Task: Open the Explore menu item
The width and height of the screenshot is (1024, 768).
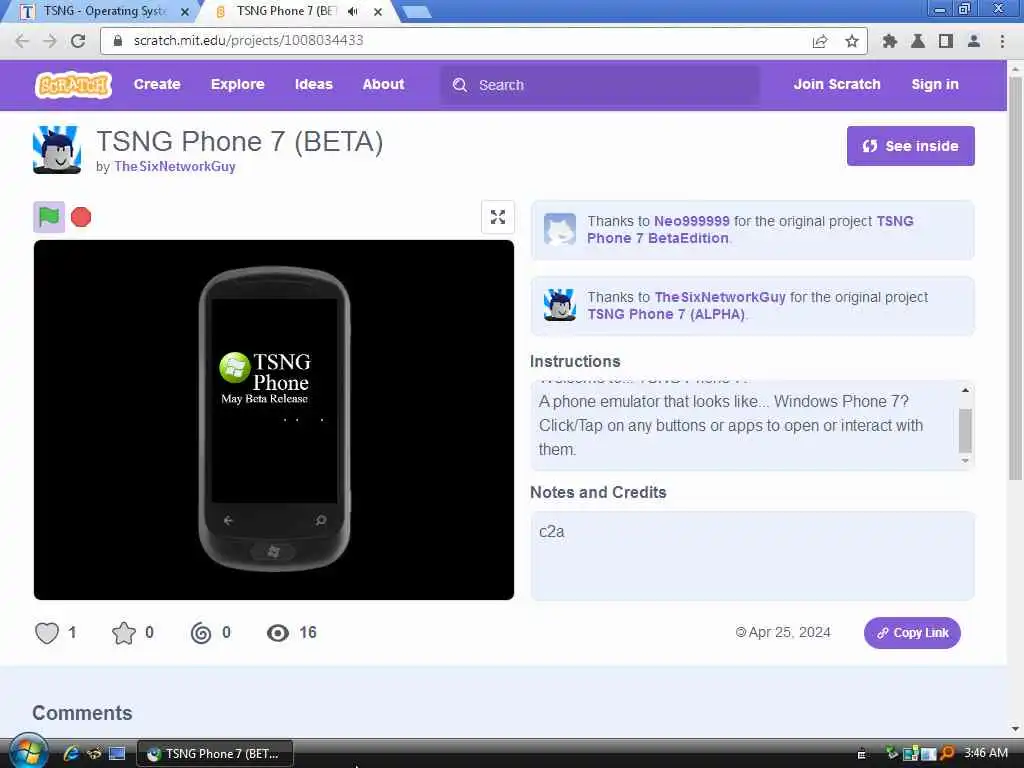Action: [238, 84]
